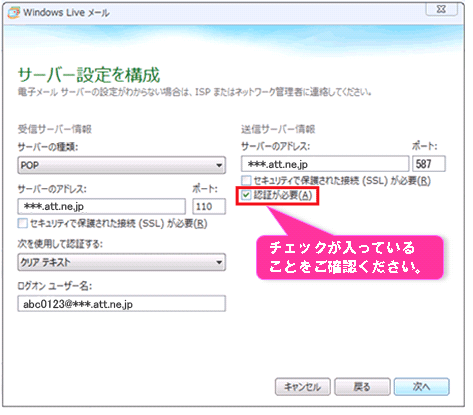Click the Windows Live Mail title icon
The image size is (473, 415).
pyautogui.click(x=13, y=12)
